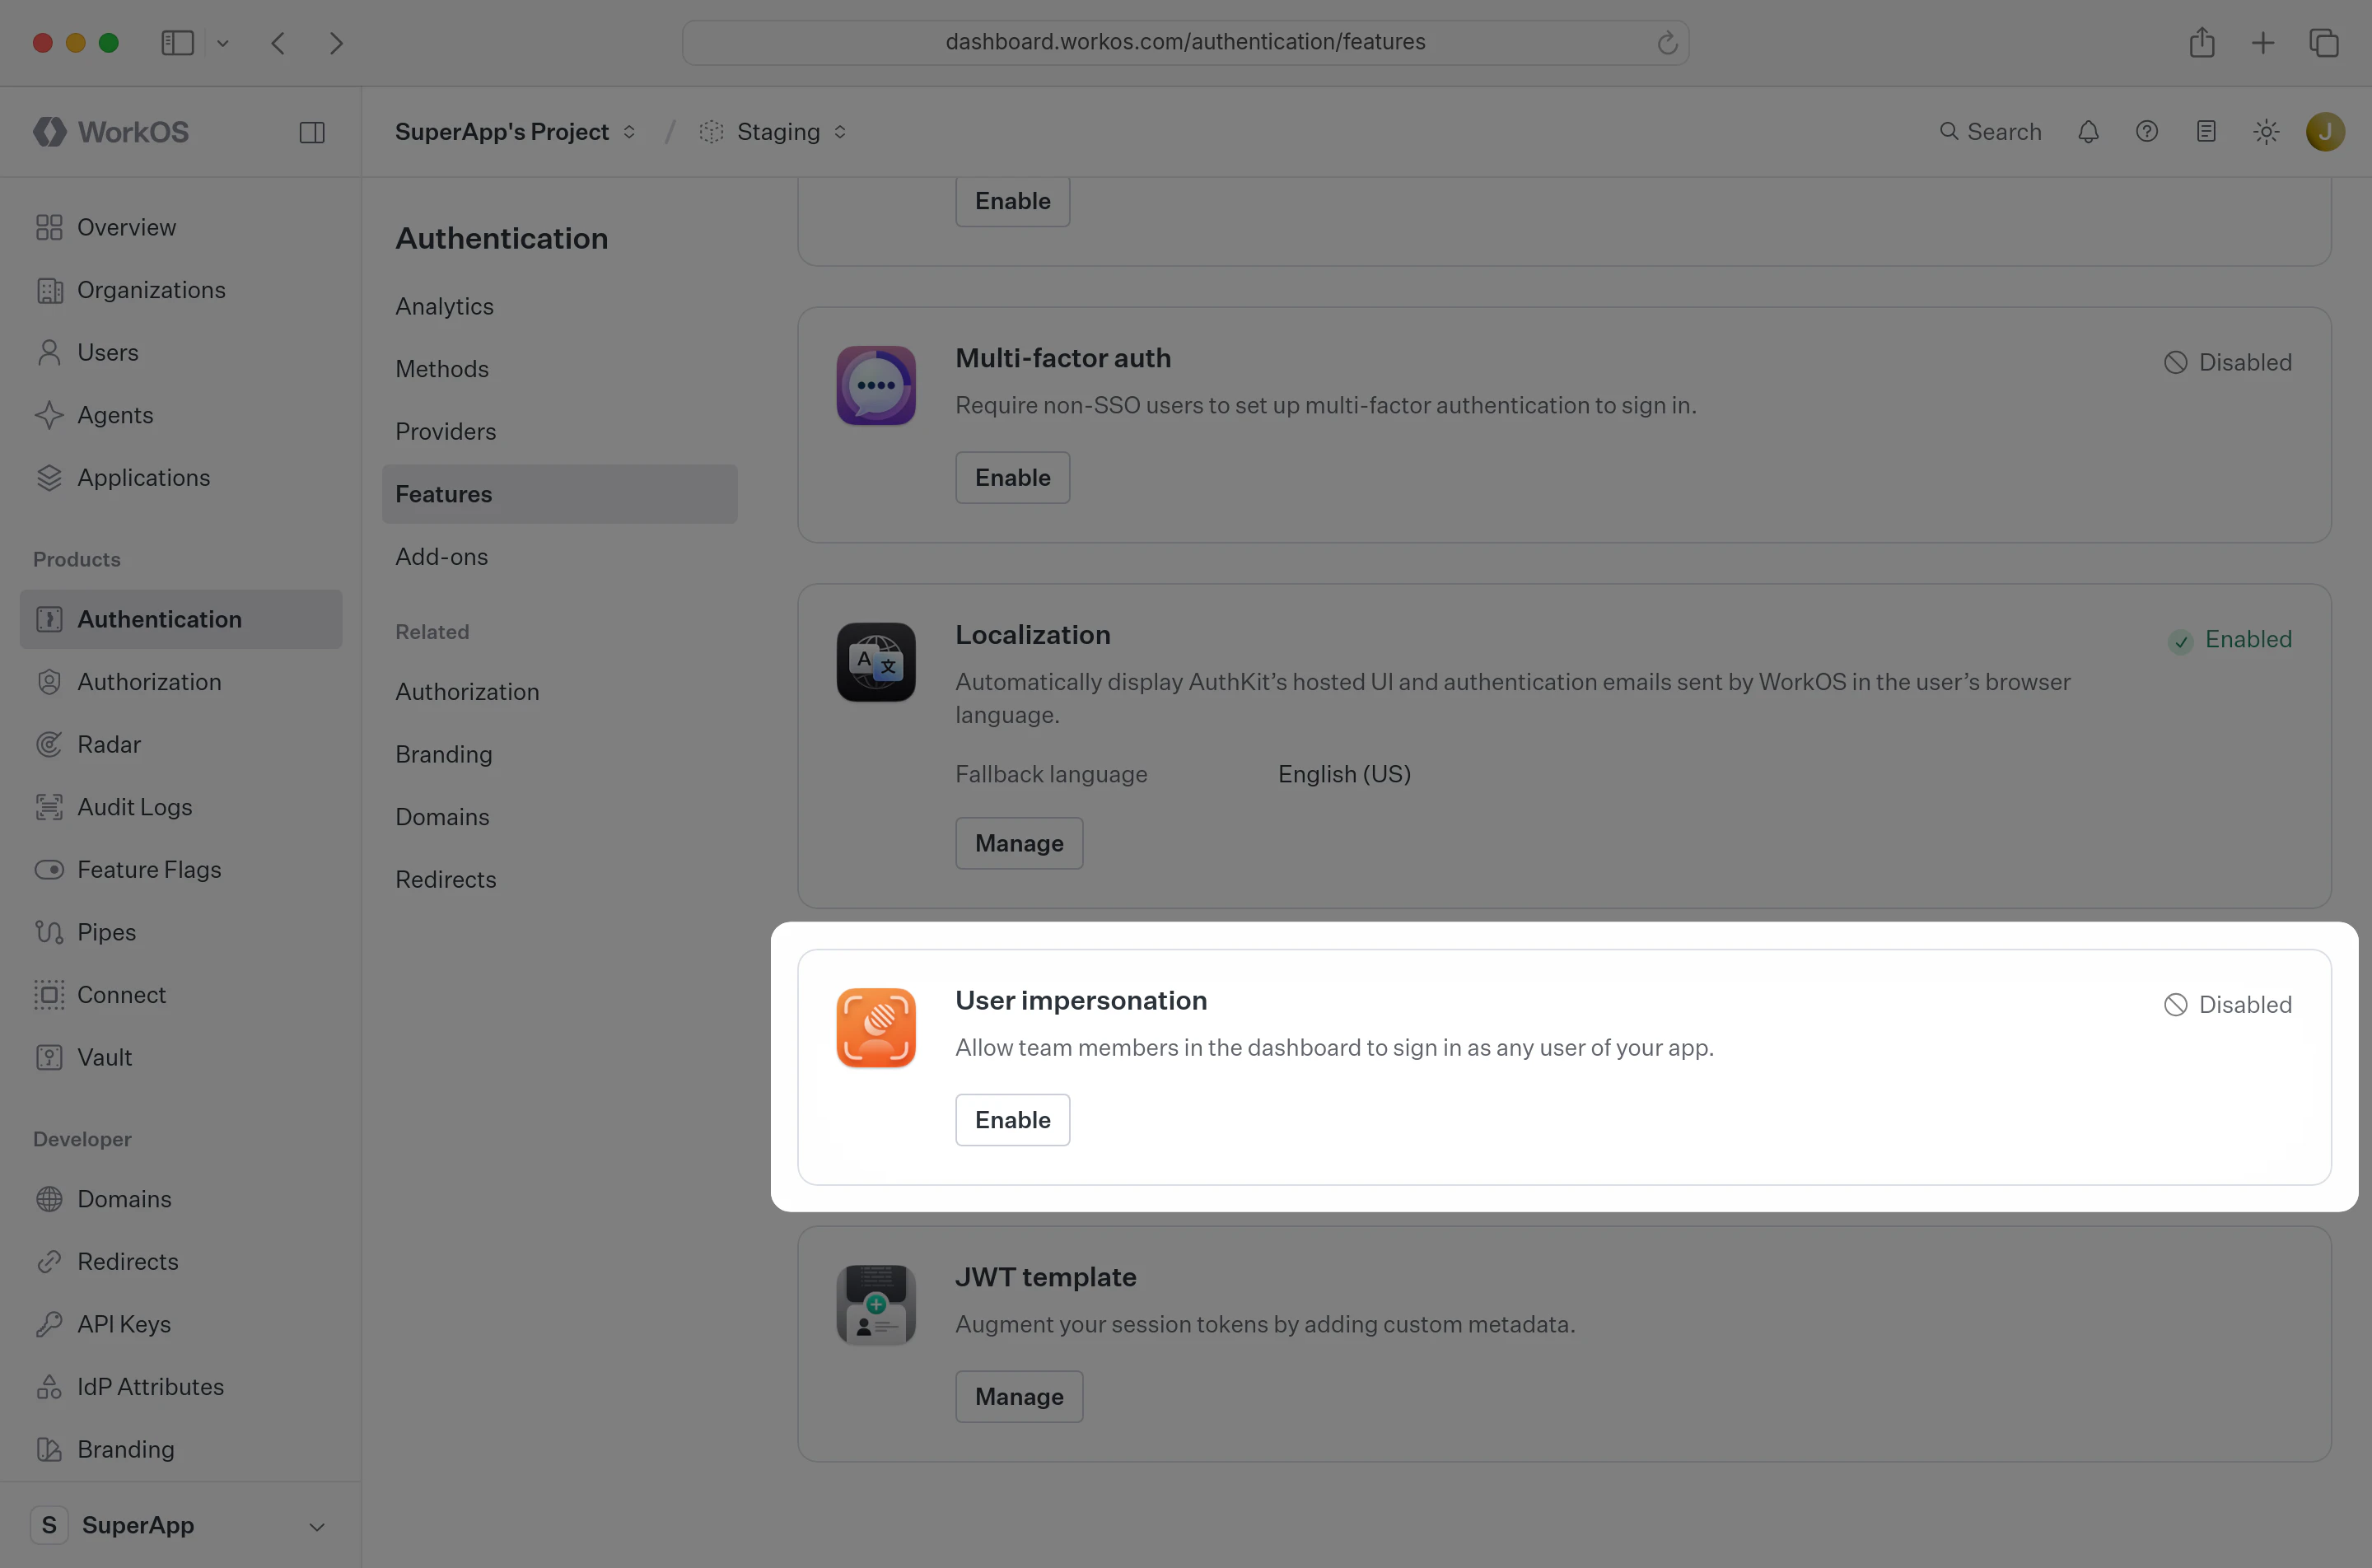
Task: Open Pipes in the sidebar
Action: 181,932
